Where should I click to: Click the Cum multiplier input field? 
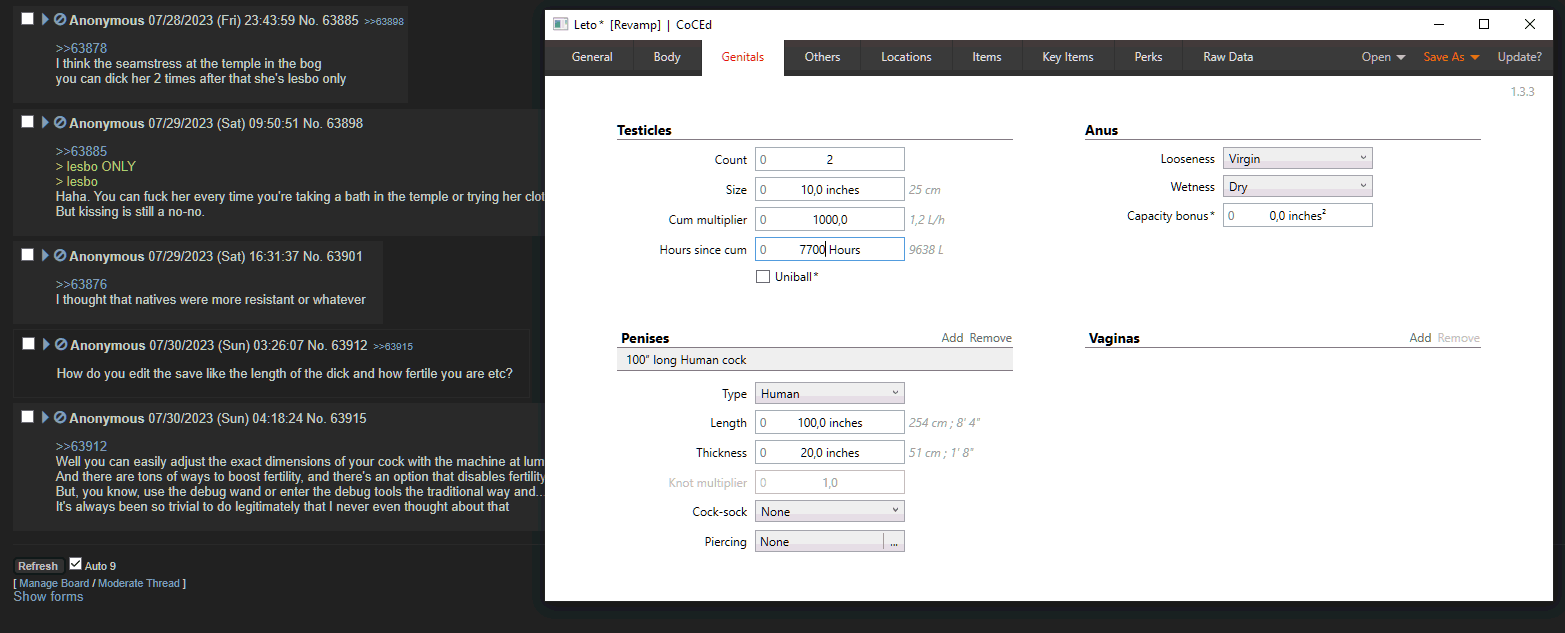(829, 220)
